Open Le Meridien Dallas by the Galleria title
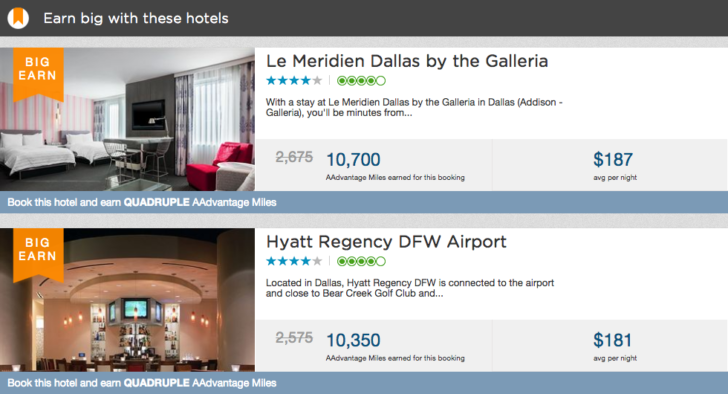Screen dimensions: 728x394 407,61
